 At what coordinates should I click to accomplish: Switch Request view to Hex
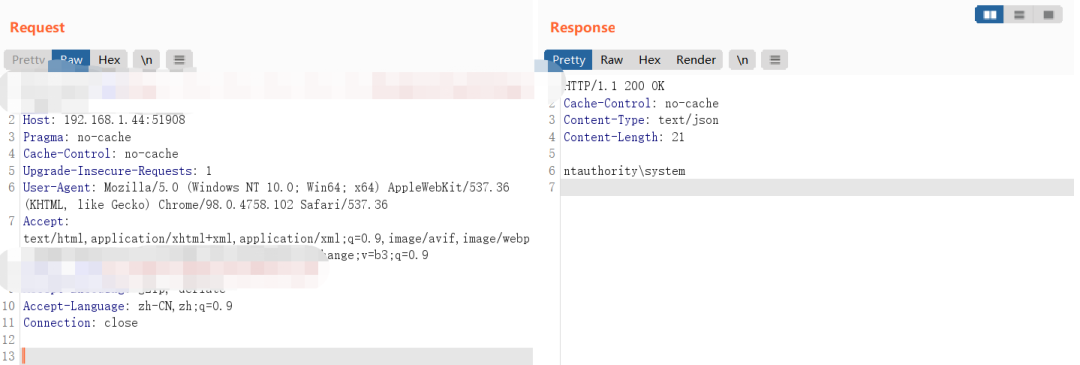pos(109,60)
